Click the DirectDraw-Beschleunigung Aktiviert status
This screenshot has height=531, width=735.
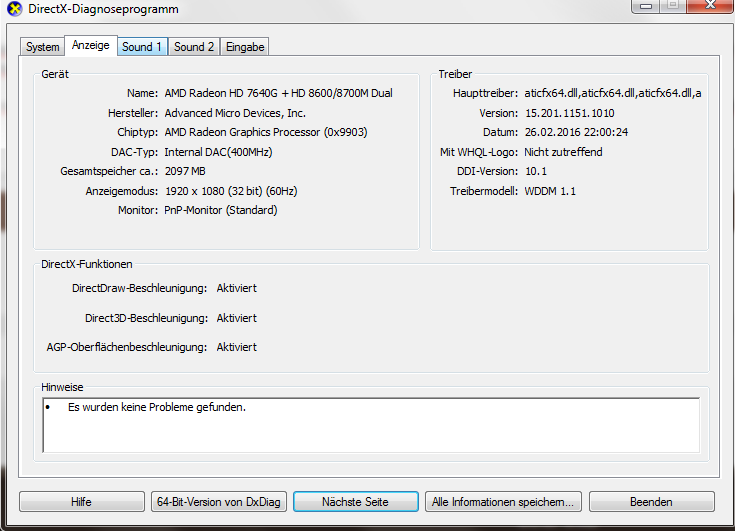[x=237, y=288]
